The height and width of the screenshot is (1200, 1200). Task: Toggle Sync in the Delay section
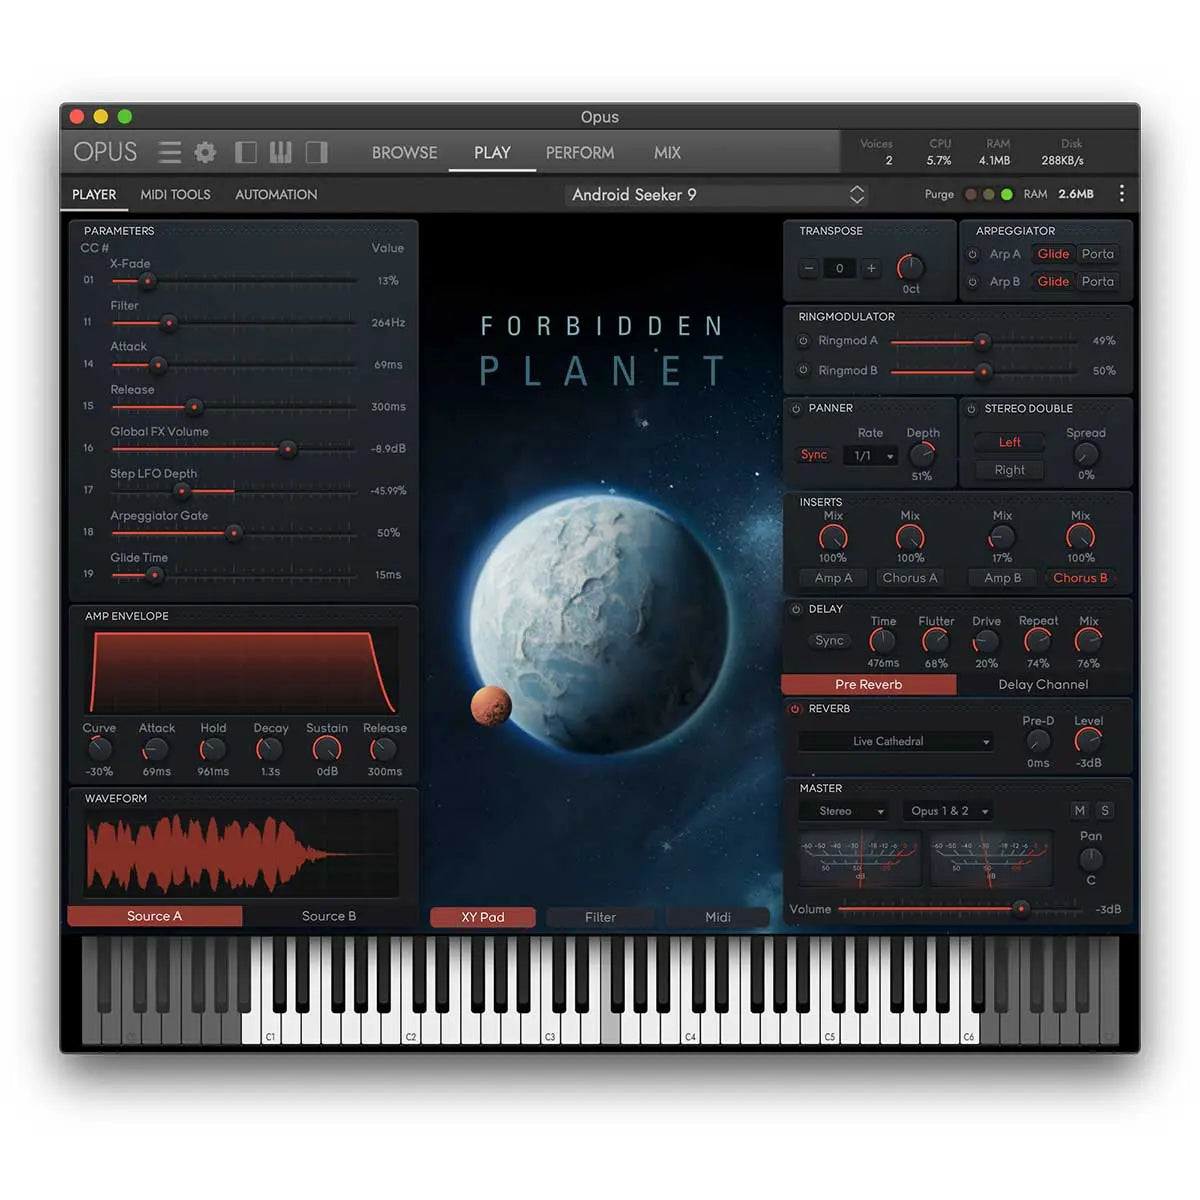[x=828, y=640]
